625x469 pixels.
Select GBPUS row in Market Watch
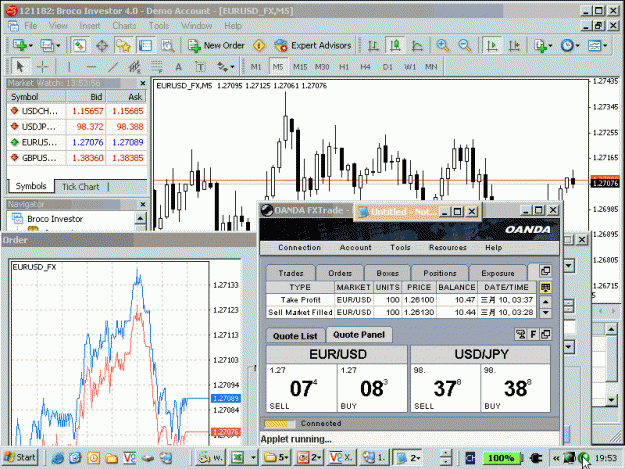pos(77,158)
